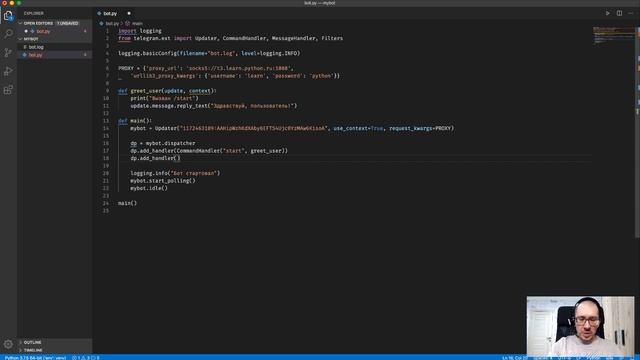640x360 pixels.
Task: Open the editor More Actions ellipsis
Action: click(x=631, y=13)
